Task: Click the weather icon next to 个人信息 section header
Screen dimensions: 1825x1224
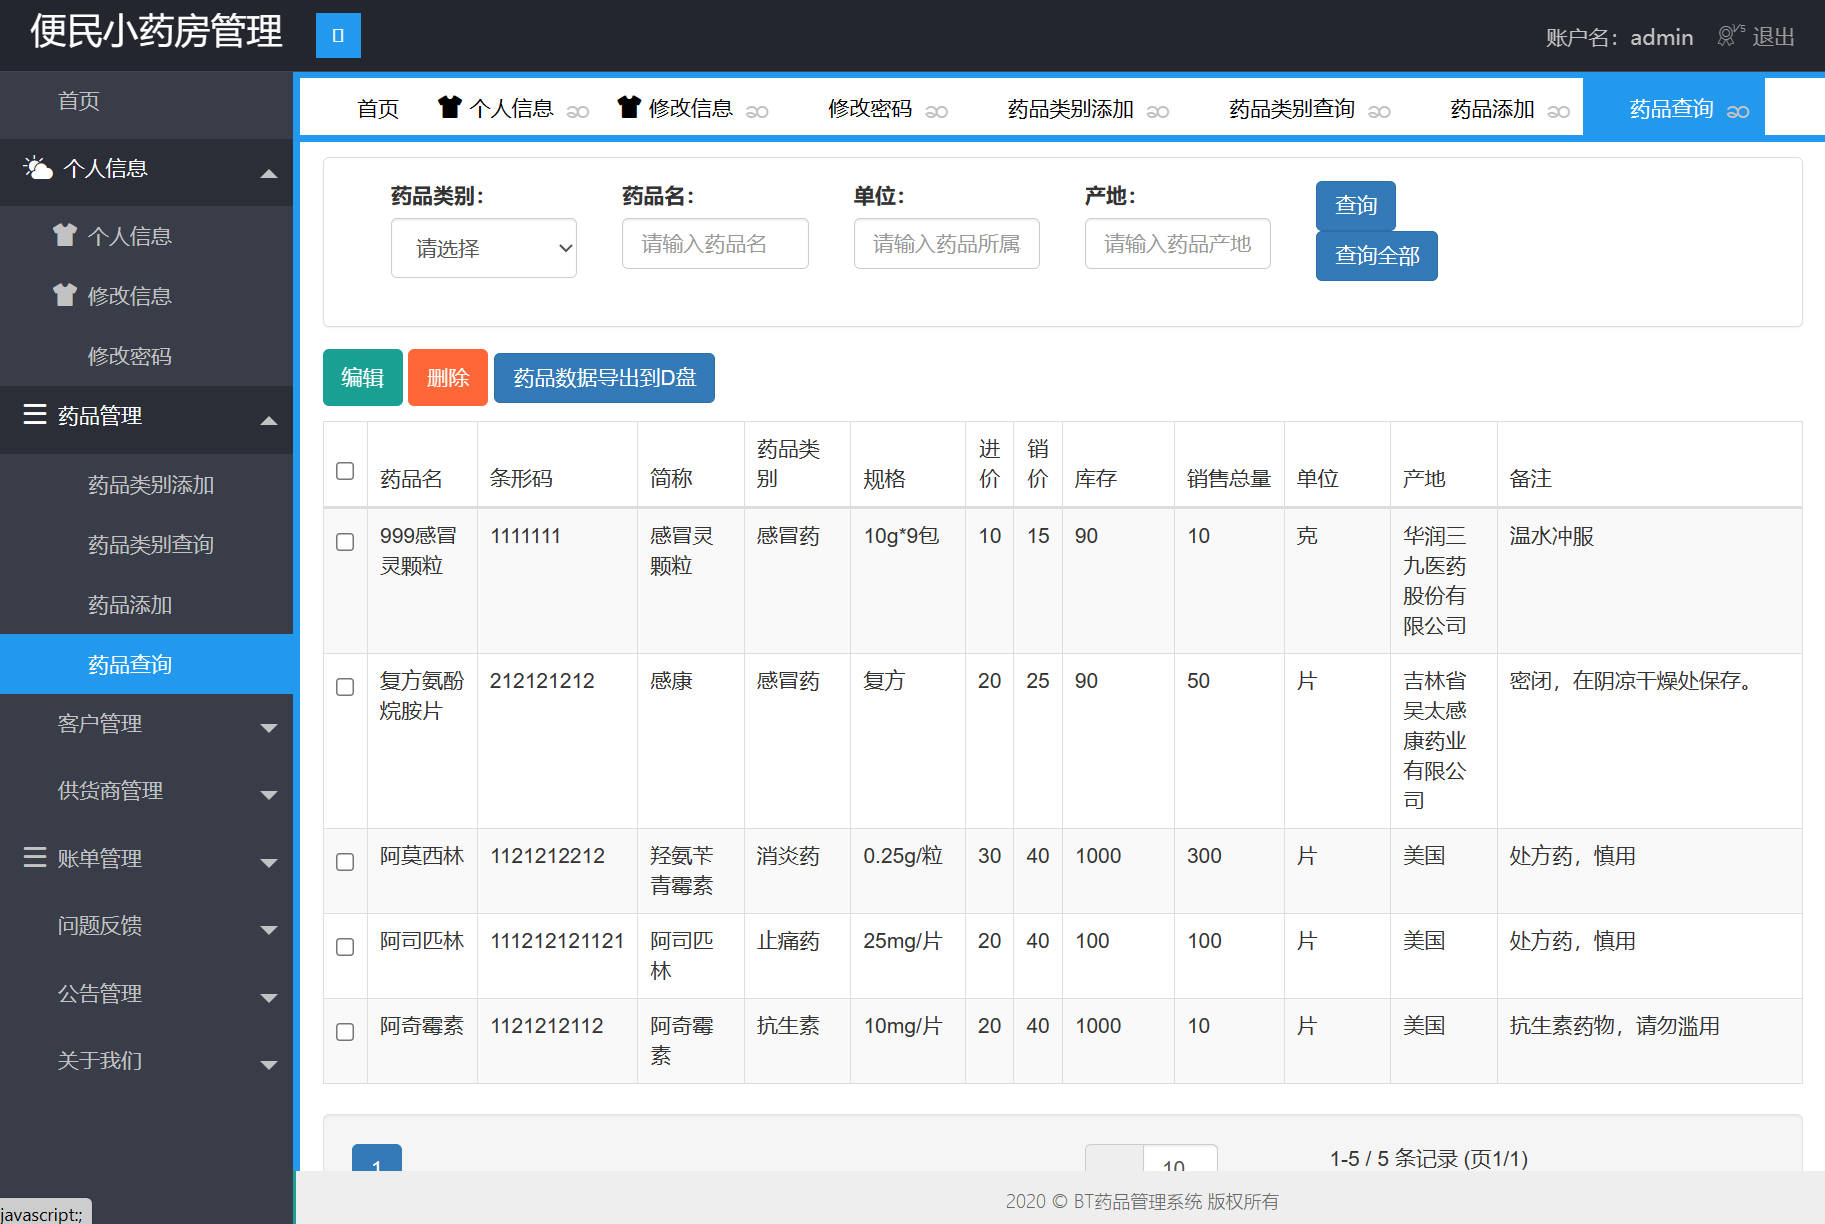Action: pos(38,168)
